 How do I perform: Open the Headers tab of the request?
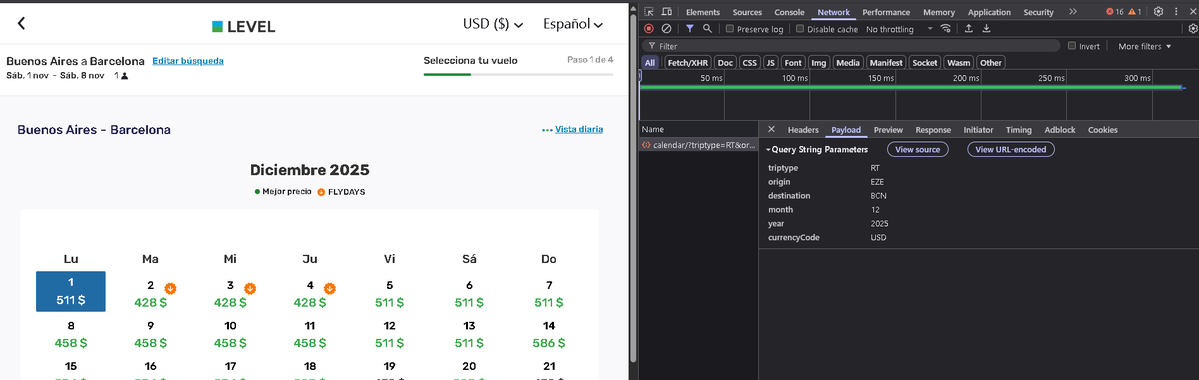pos(803,130)
